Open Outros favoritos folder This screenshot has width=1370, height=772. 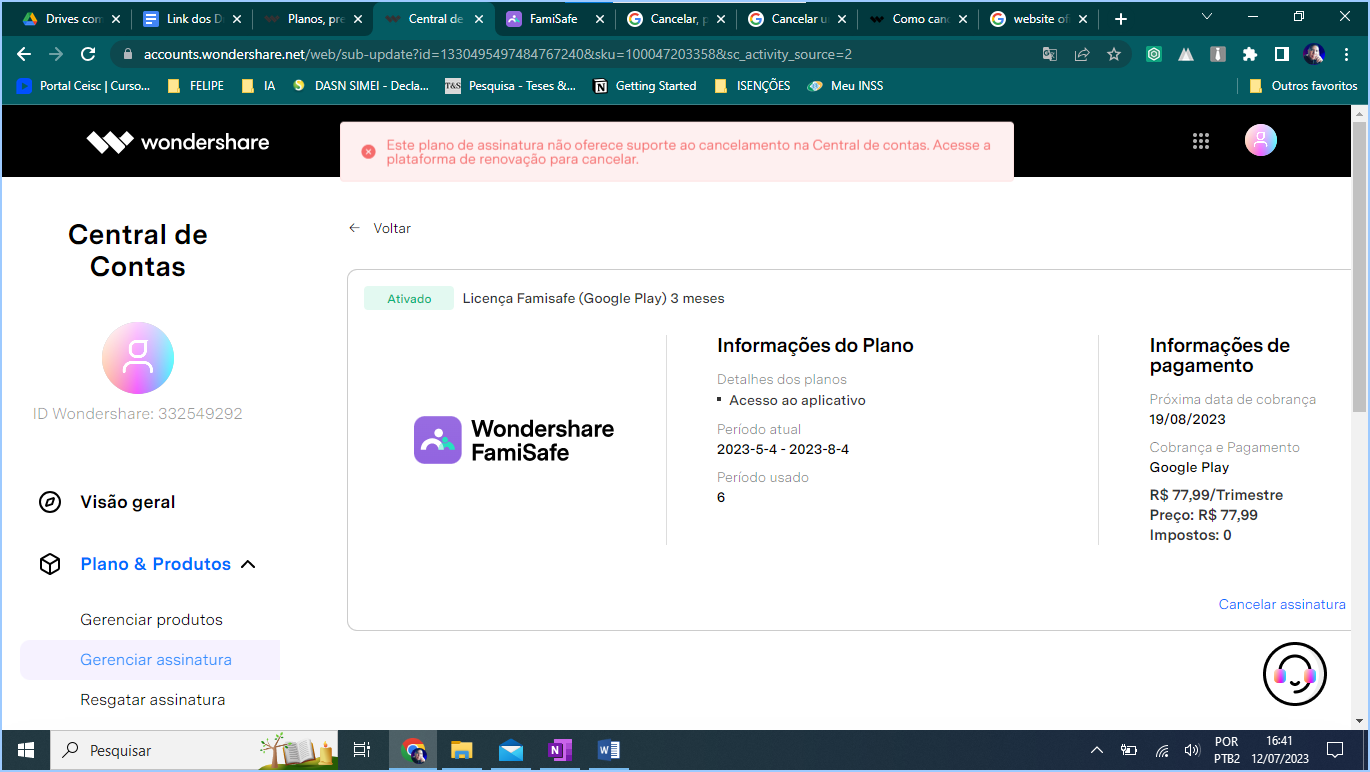pos(1303,86)
